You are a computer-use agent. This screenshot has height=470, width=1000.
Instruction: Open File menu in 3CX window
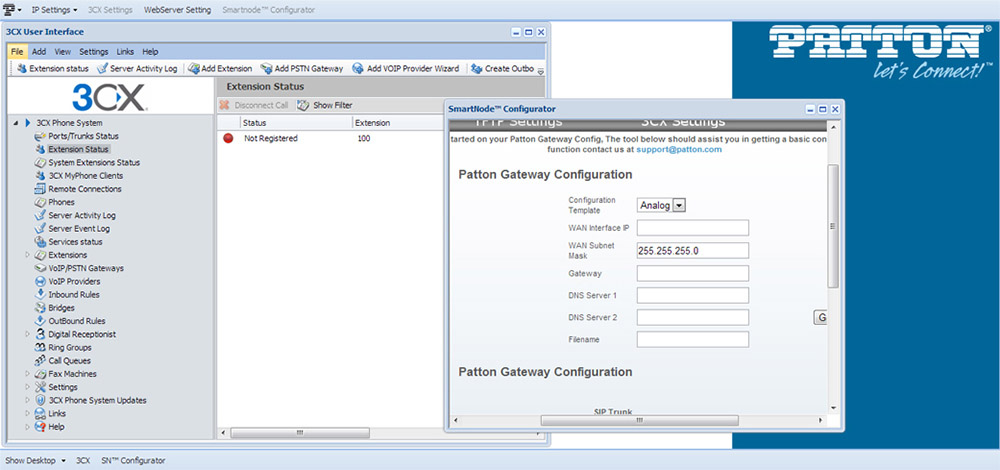17,52
